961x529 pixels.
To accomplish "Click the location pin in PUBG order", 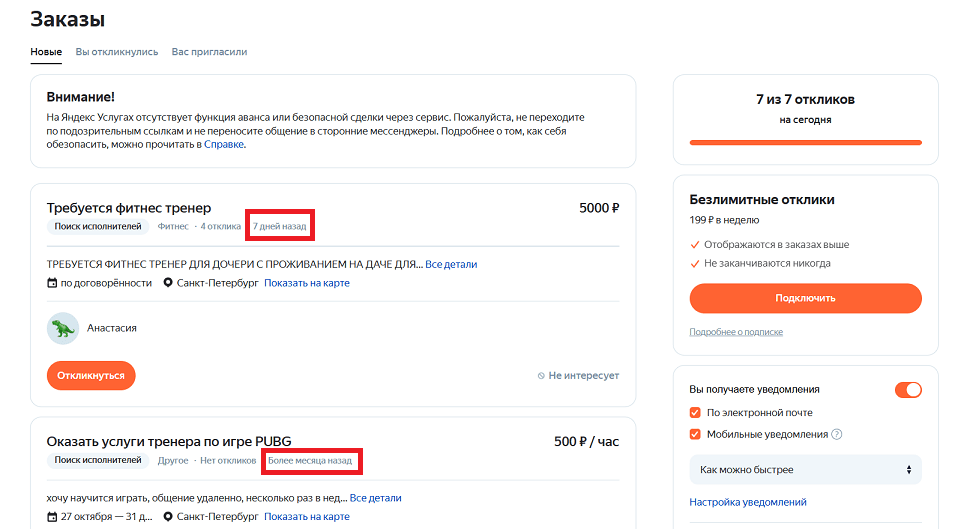I will tap(168, 517).
